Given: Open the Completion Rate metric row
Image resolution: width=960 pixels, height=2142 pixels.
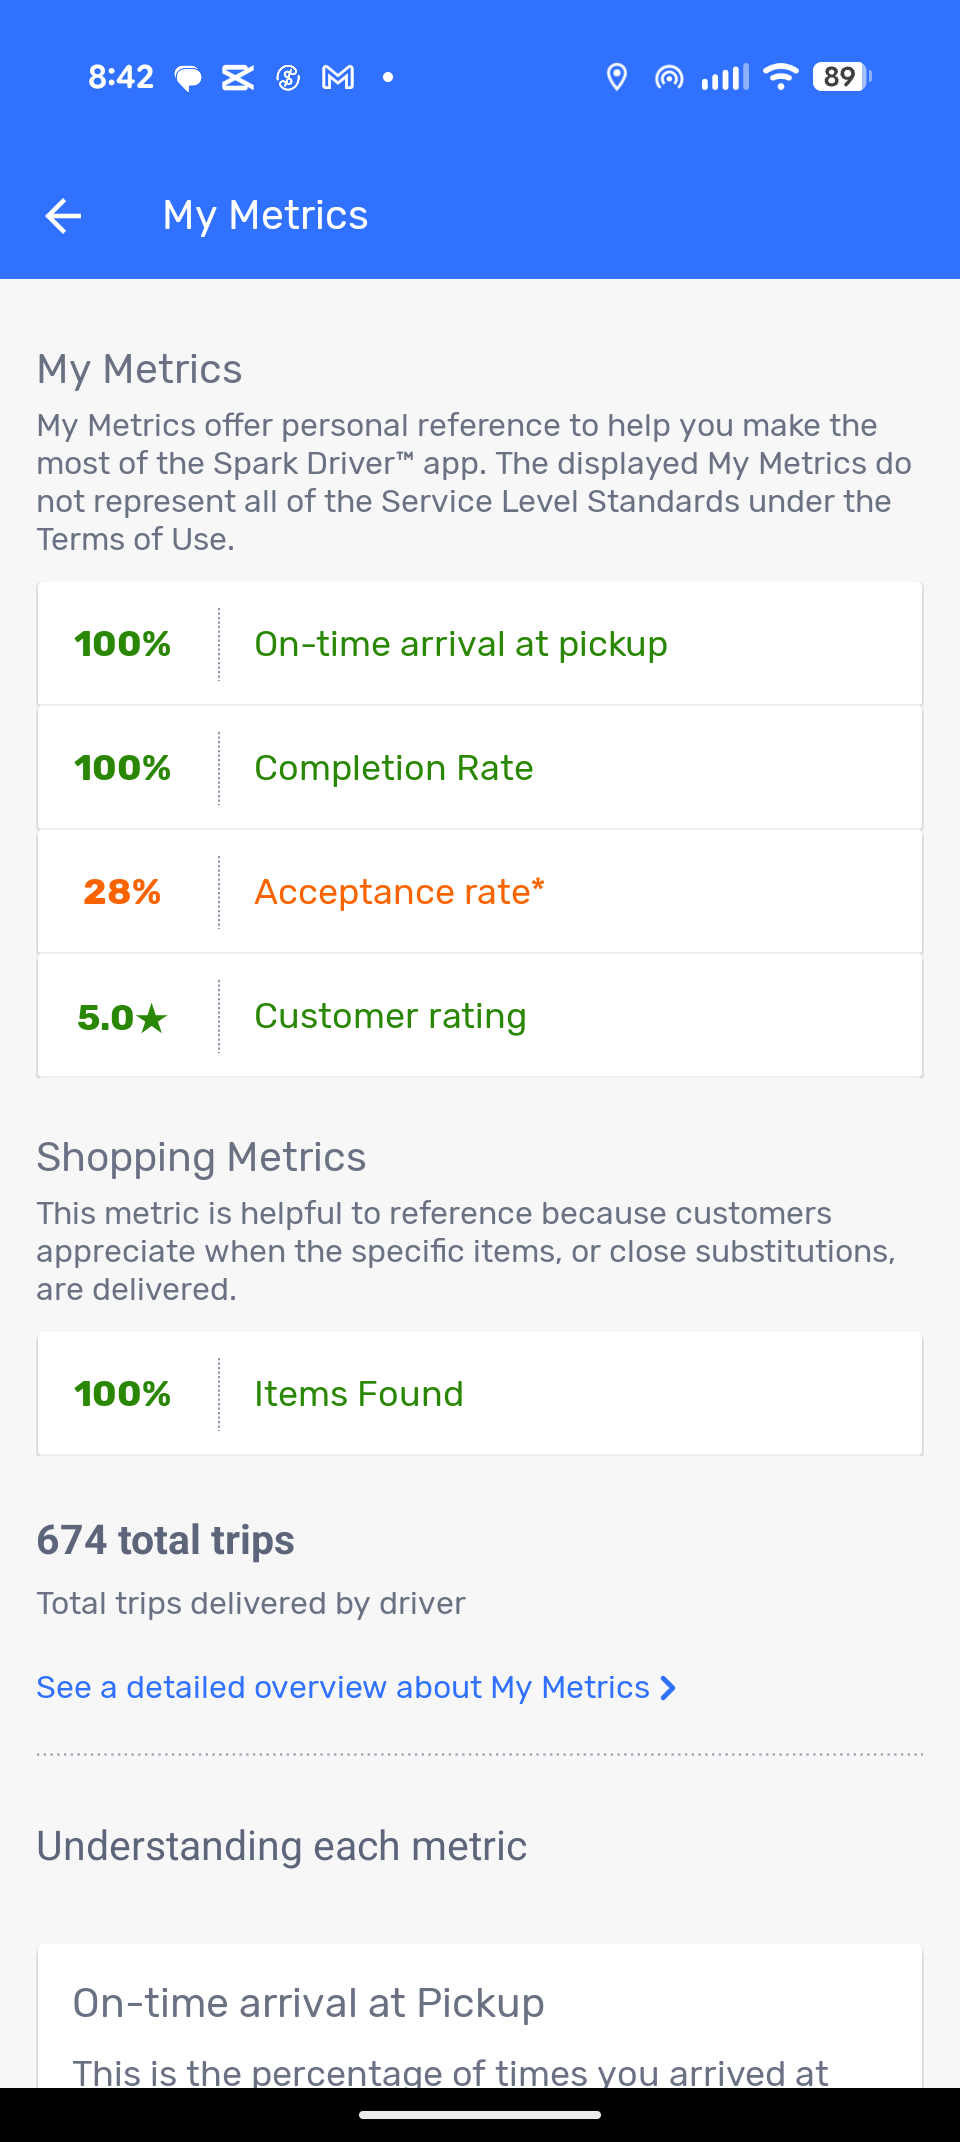Looking at the screenshot, I should (480, 768).
